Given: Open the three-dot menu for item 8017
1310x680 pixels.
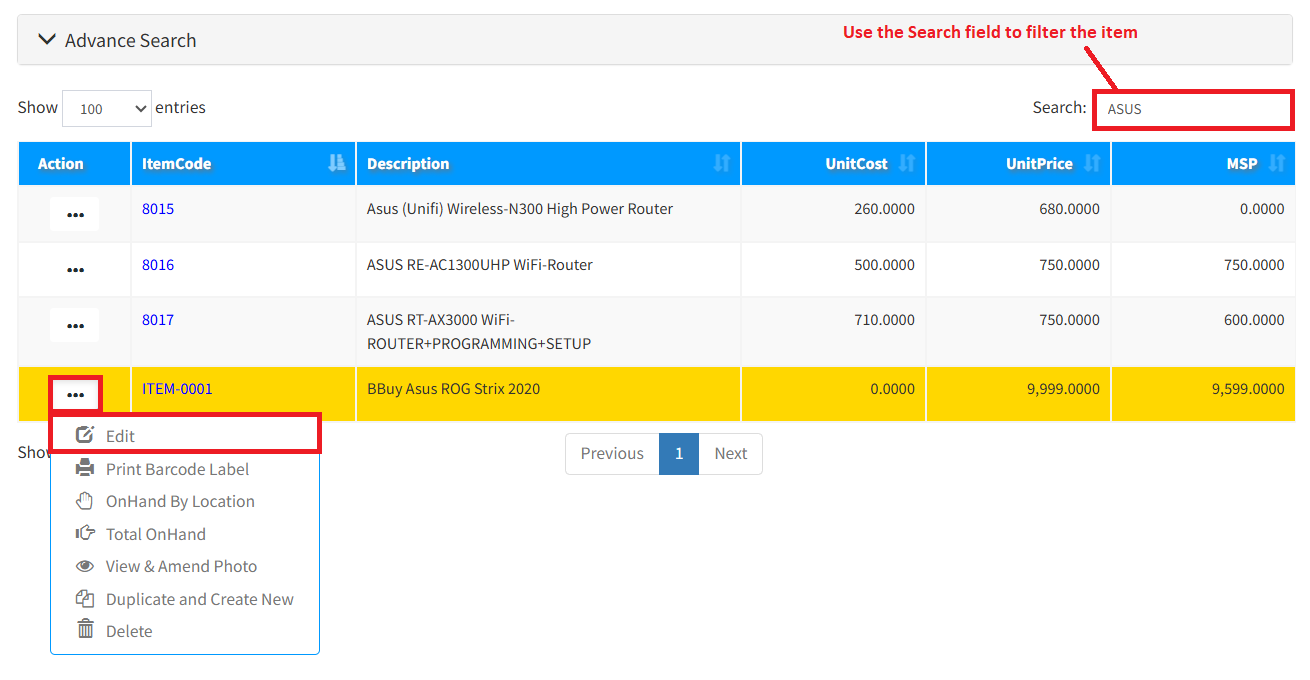Looking at the screenshot, I should (x=75, y=324).
